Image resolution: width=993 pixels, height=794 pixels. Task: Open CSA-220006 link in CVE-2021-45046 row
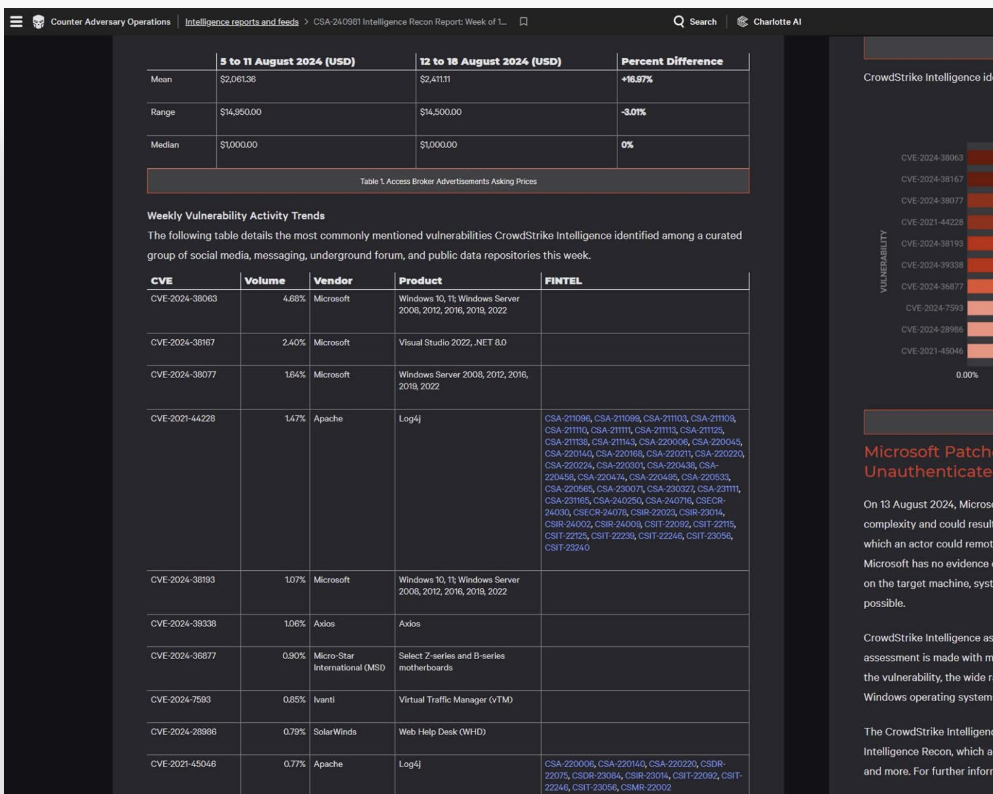pyautogui.click(x=569, y=763)
